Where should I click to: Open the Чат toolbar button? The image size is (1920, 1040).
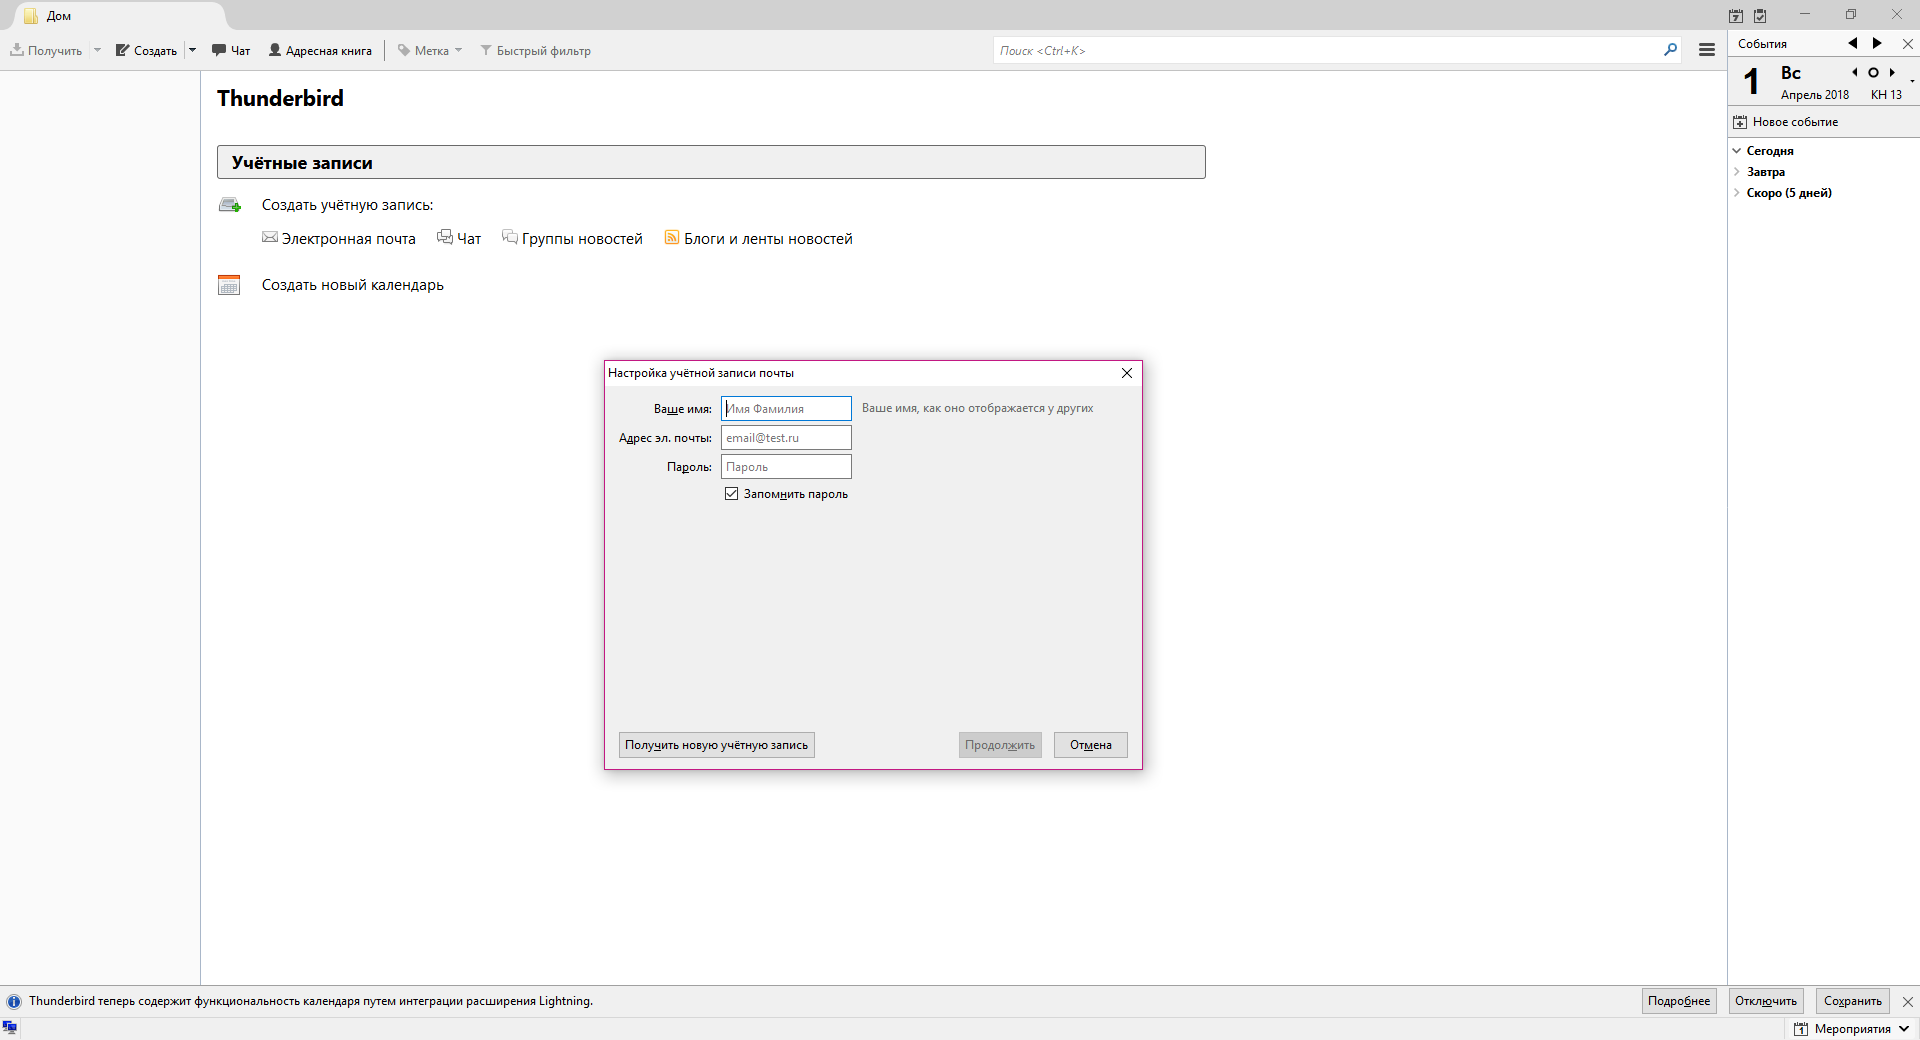coord(231,51)
